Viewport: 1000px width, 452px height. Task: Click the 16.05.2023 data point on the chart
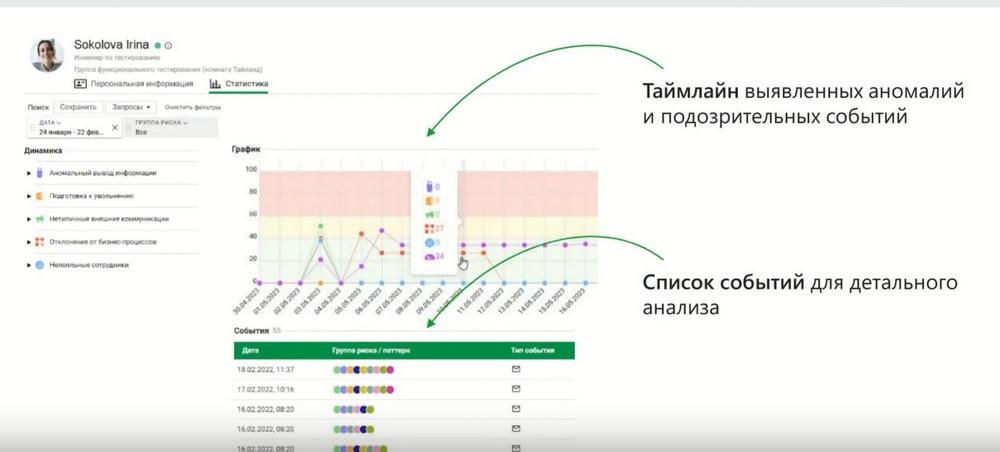point(585,244)
